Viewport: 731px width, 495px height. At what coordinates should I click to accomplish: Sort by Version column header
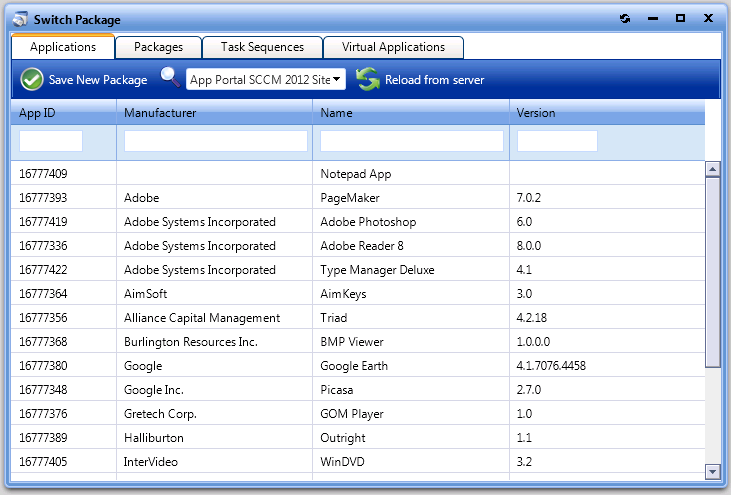(x=607, y=113)
